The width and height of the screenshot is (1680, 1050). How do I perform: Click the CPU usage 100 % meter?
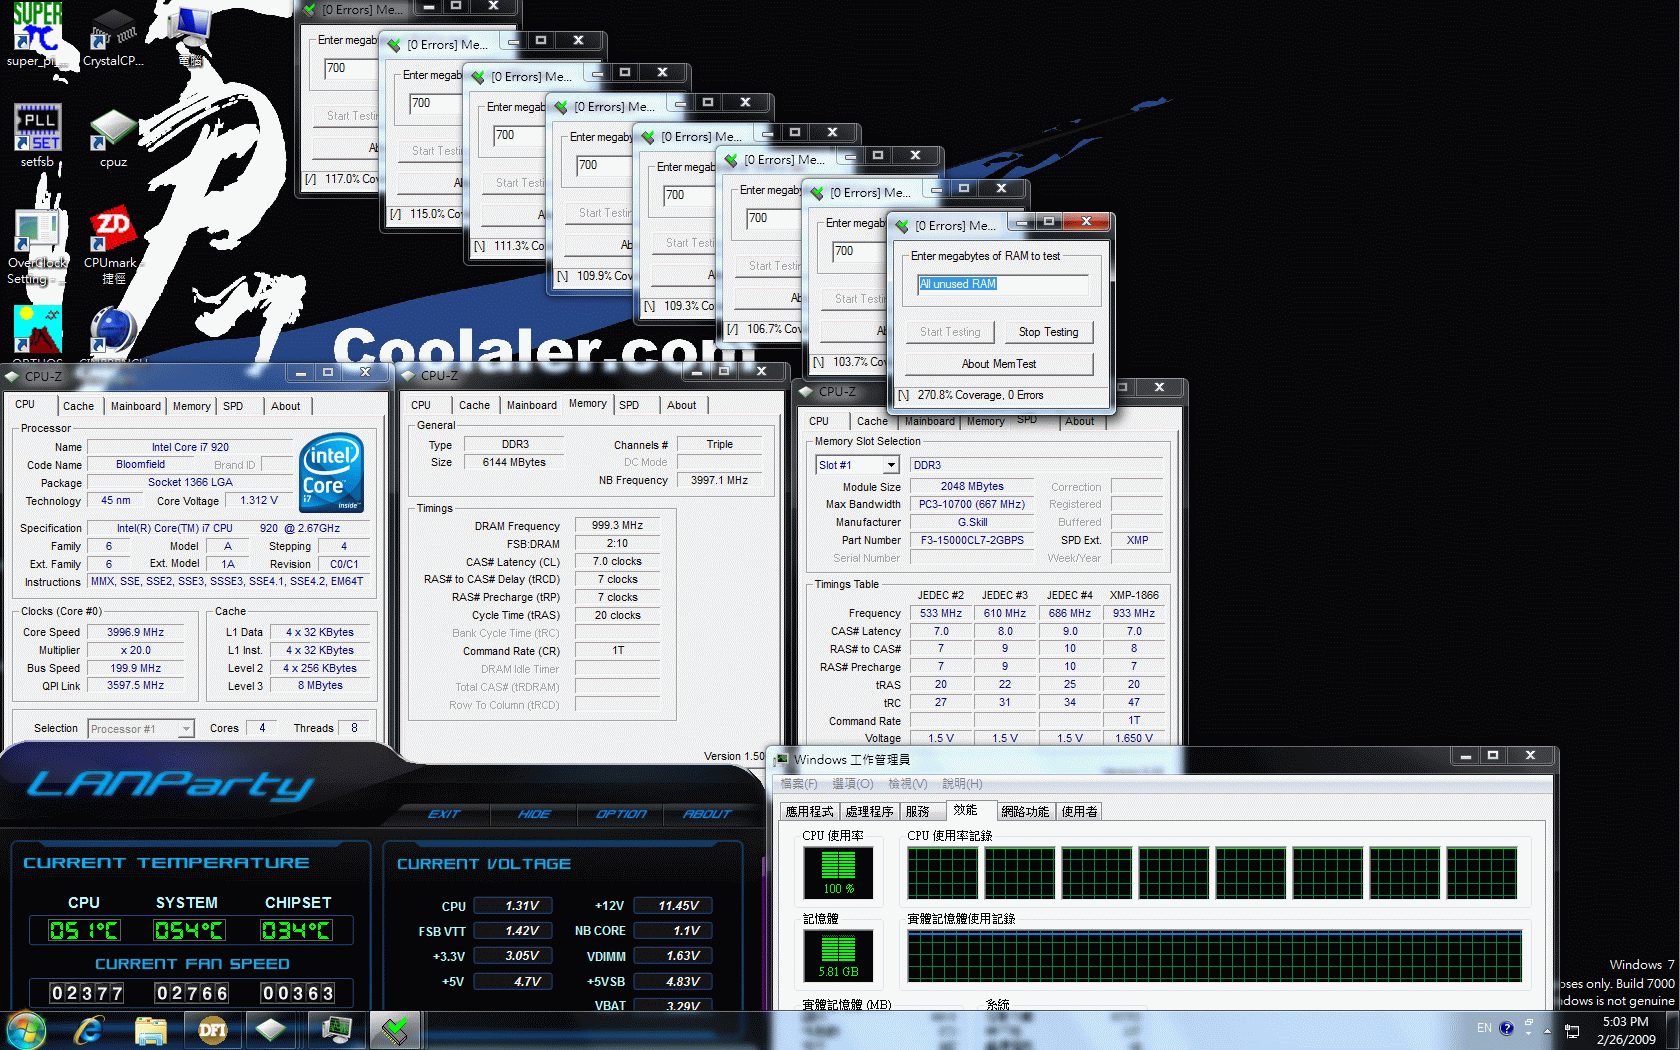838,873
